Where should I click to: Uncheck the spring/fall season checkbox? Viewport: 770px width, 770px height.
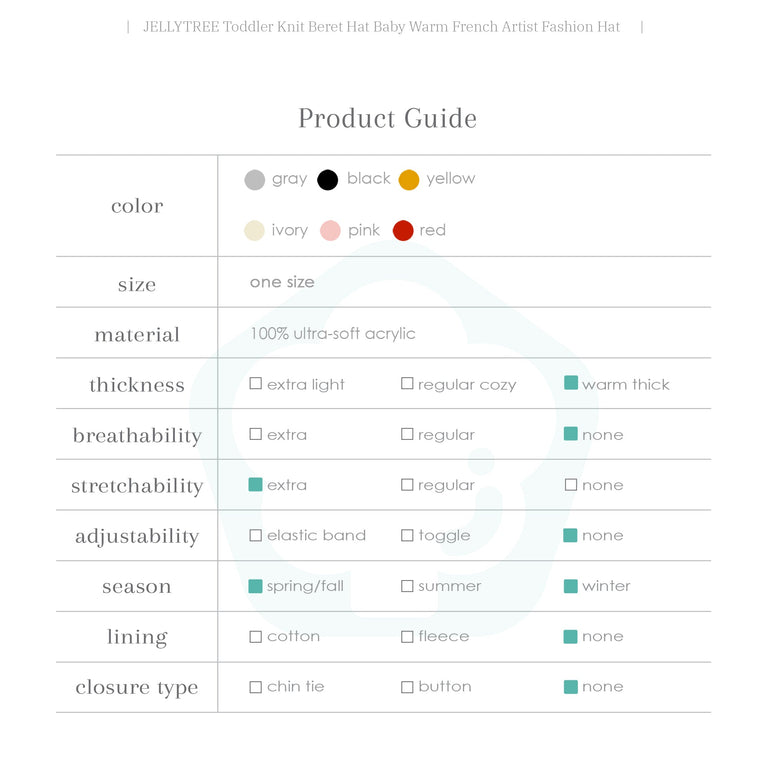(256, 586)
